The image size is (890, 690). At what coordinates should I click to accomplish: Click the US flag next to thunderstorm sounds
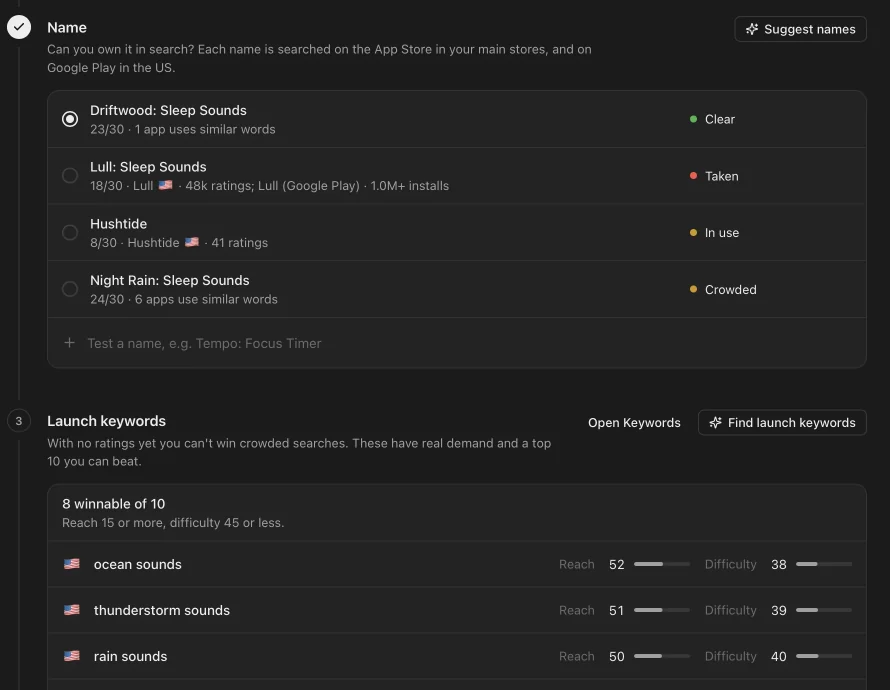tap(72, 609)
